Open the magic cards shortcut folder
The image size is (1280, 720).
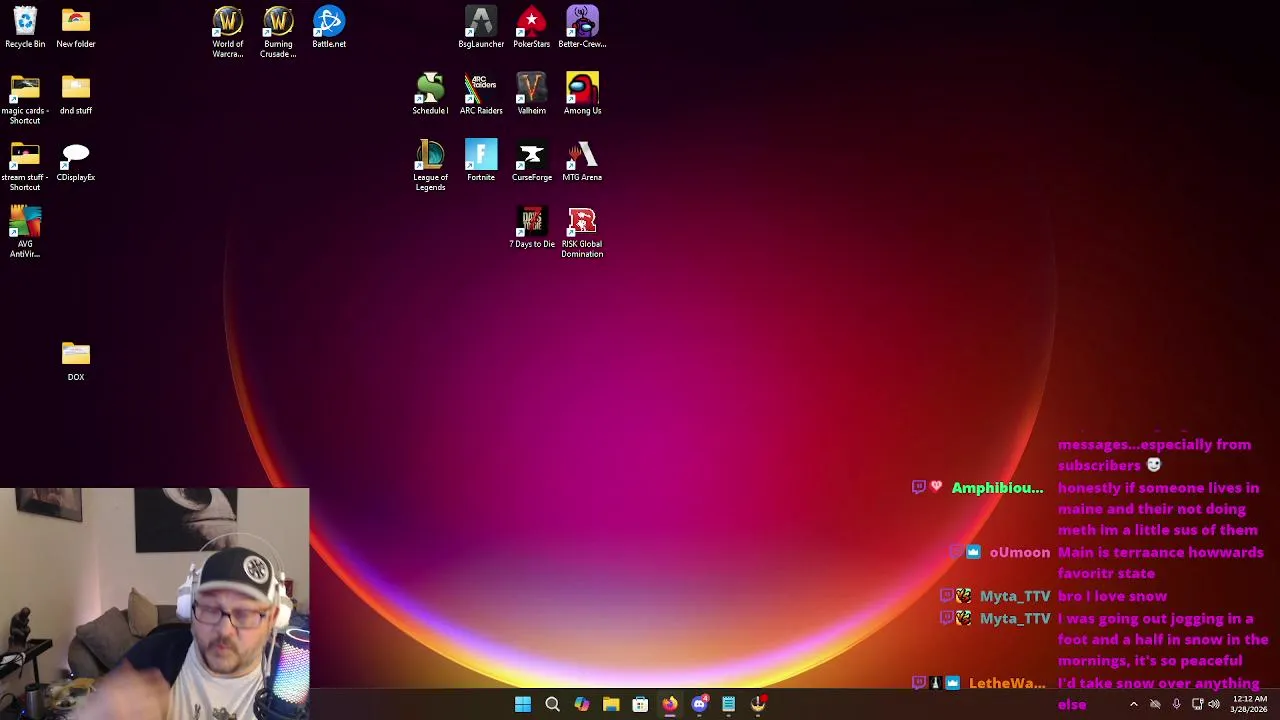(x=25, y=99)
